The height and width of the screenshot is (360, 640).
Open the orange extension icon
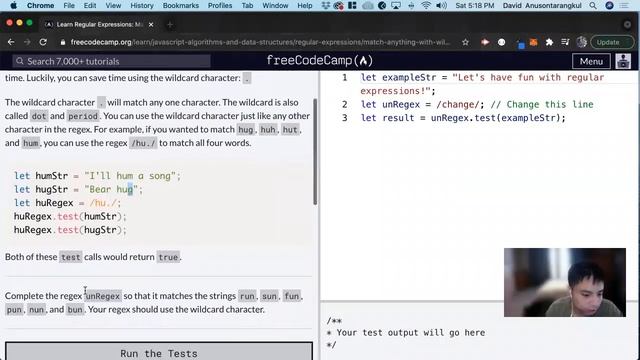[533, 42]
